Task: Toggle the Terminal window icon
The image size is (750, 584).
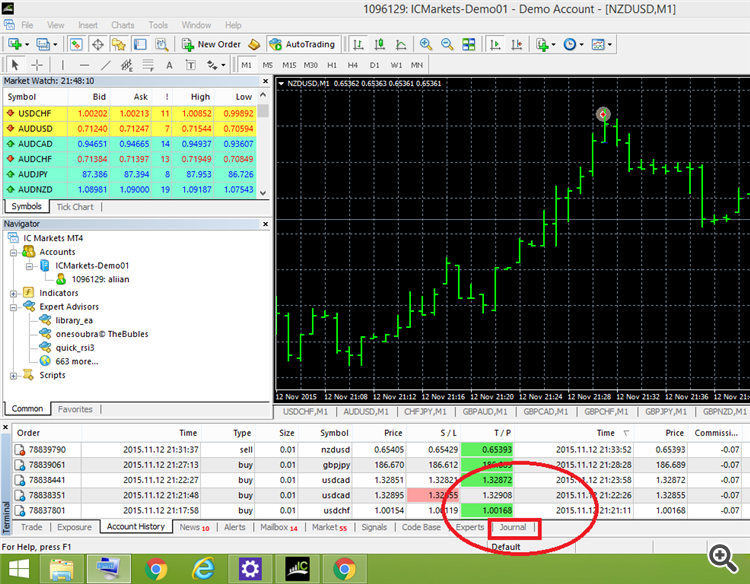Action: (140, 44)
